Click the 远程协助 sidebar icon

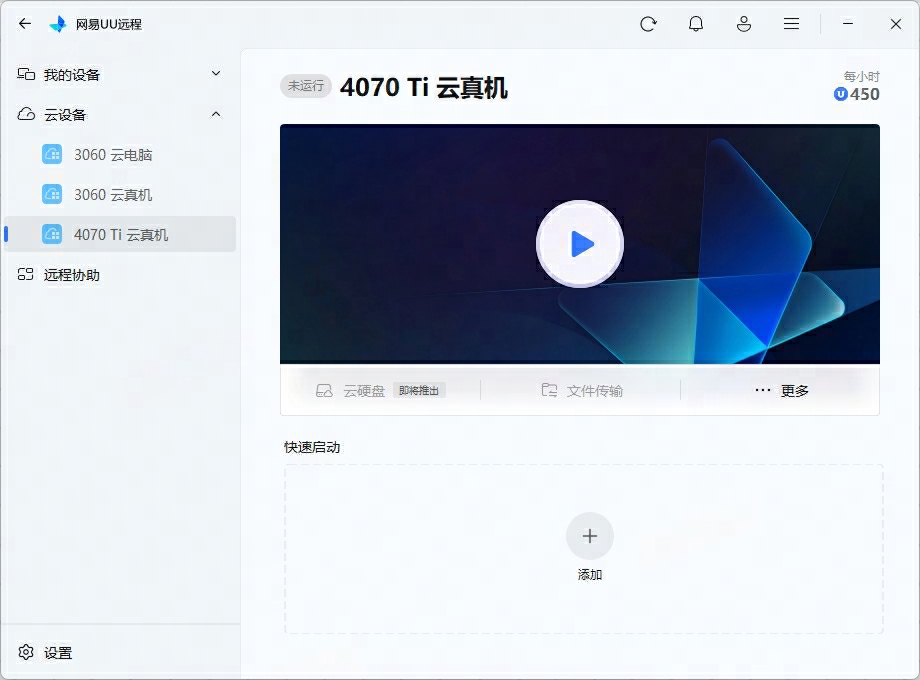point(25,274)
